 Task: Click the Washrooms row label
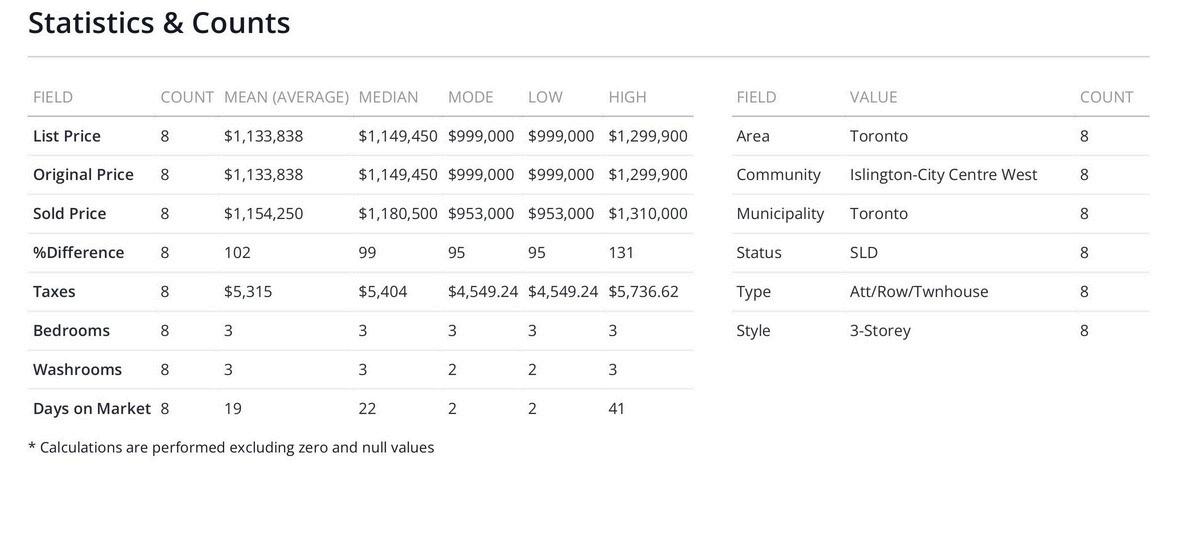77,370
